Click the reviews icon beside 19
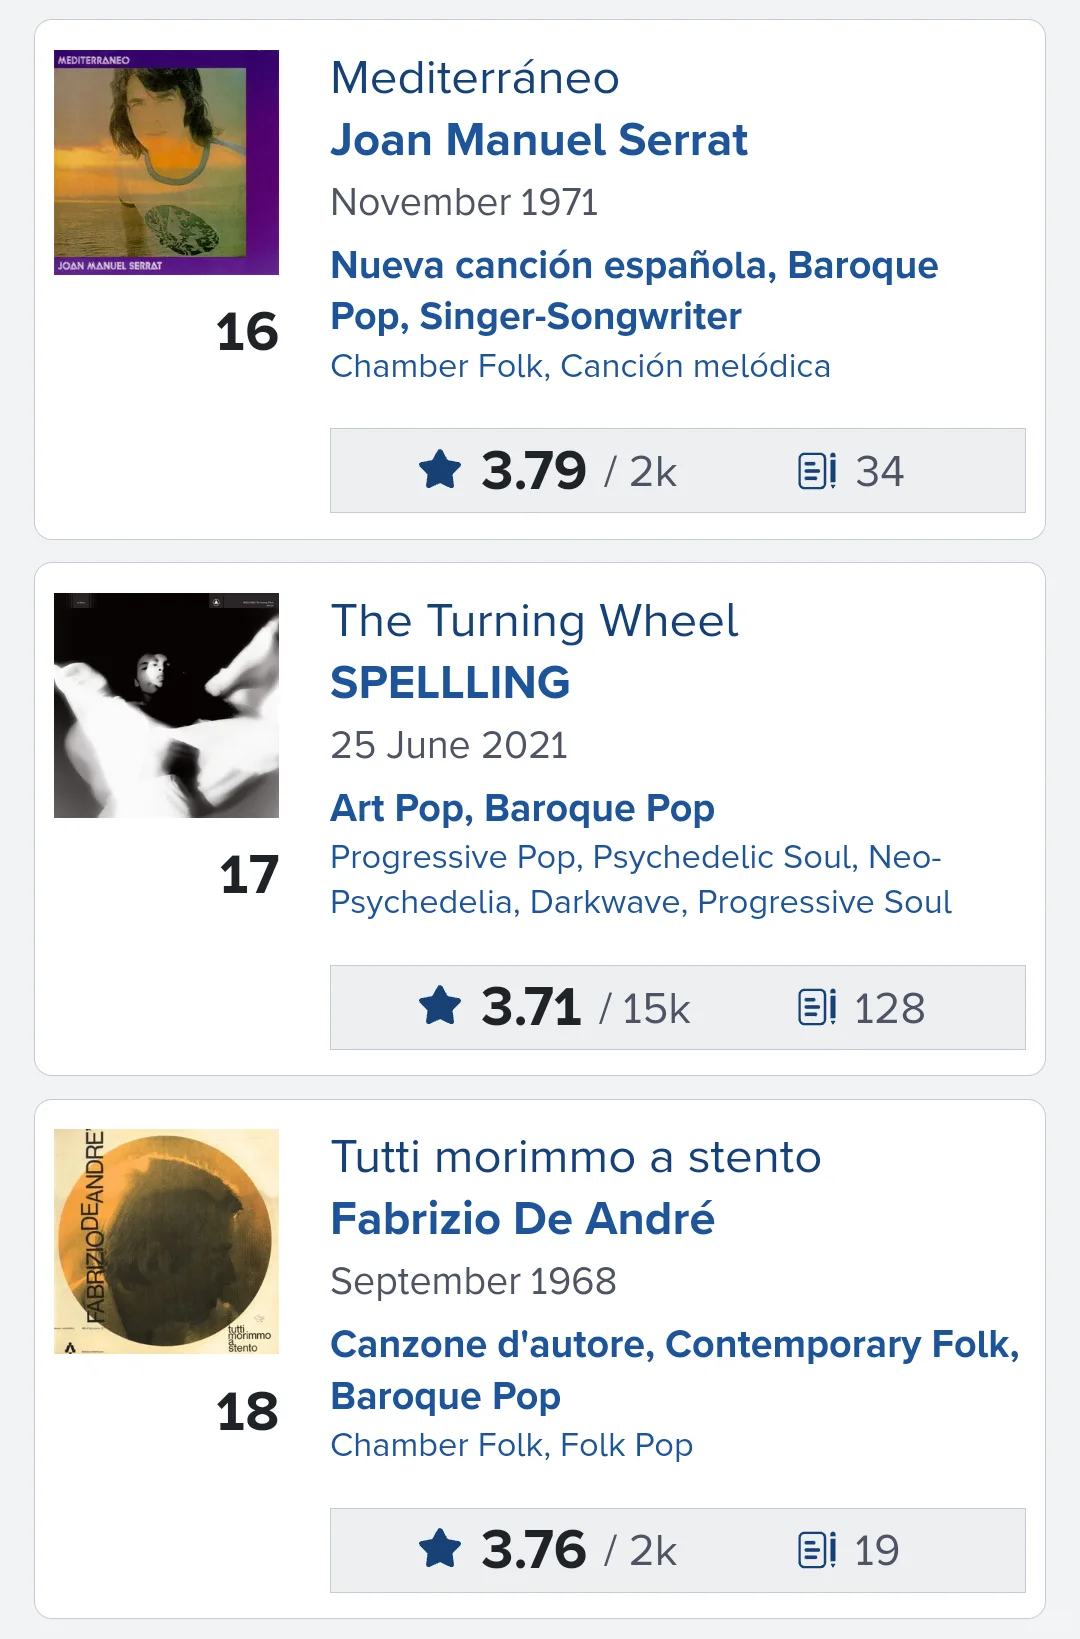Viewport: 1080px width, 1639px height. coord(817,1550)
